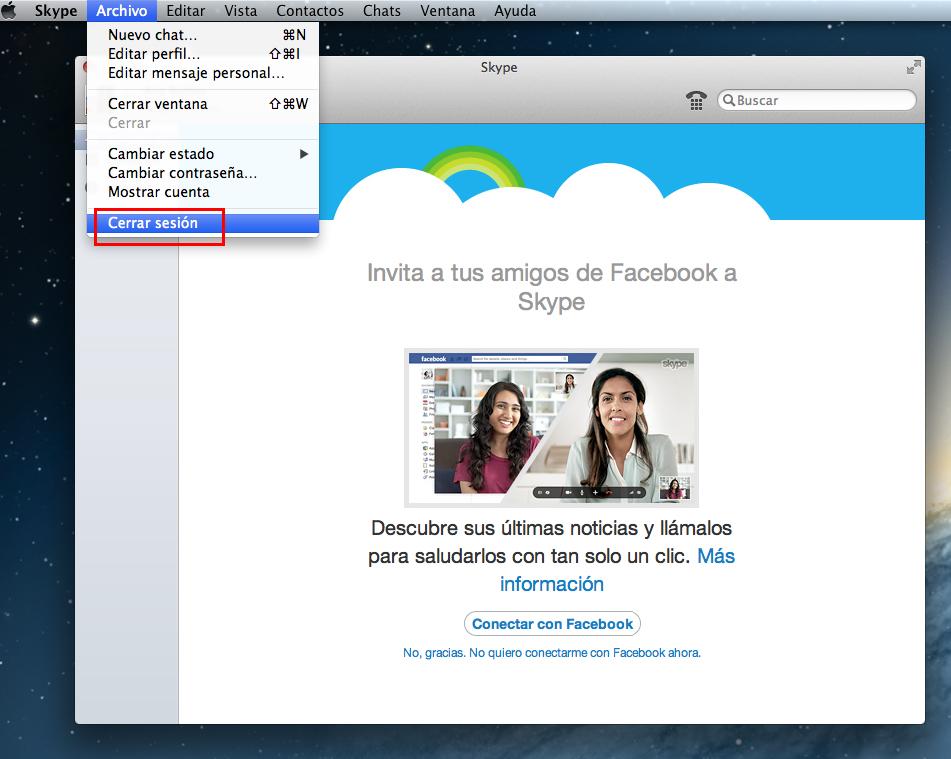Open Editar perfil... option
This screenshot has height=759, width=951.
click(x=154, y=54)
